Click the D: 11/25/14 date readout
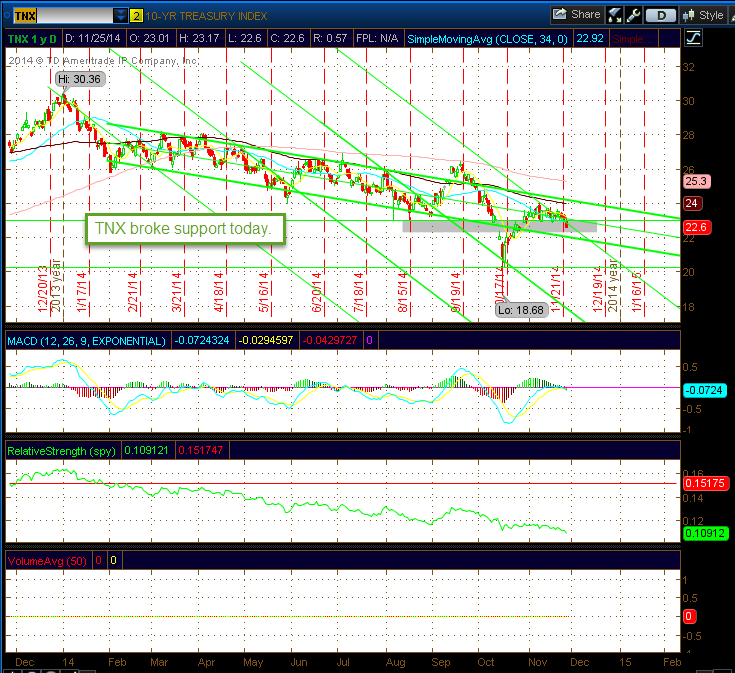Viewport: 735px width, 673px height. [92, 38]
